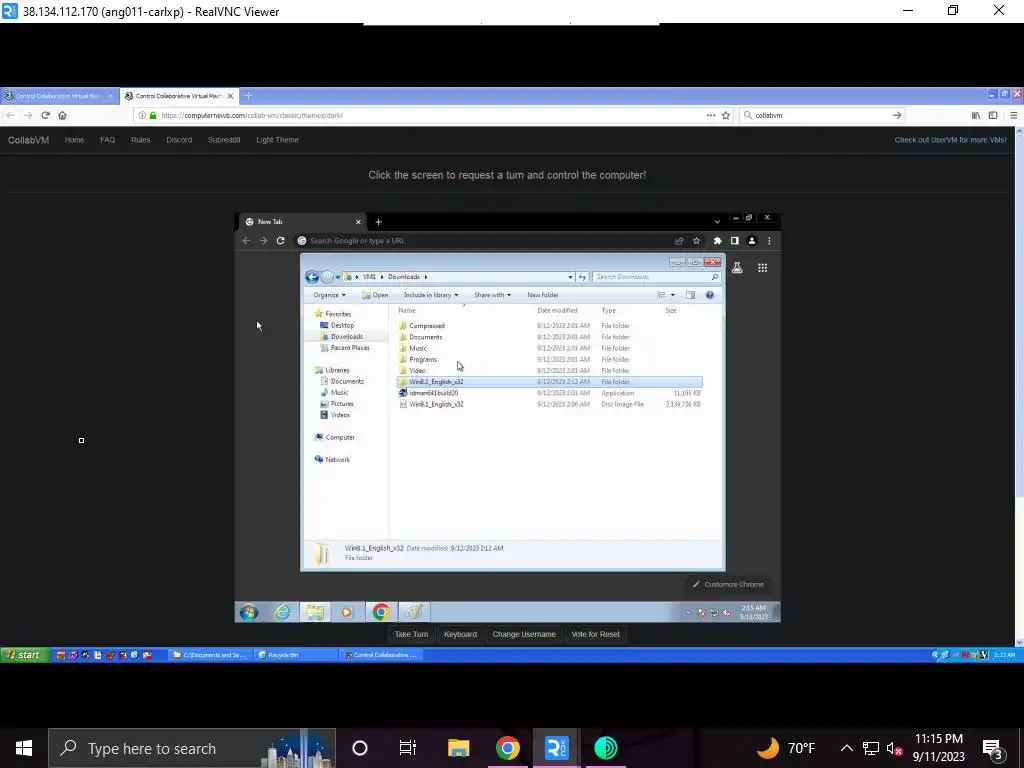Click Windows 7 Start orb in VM

coord(249,613)
